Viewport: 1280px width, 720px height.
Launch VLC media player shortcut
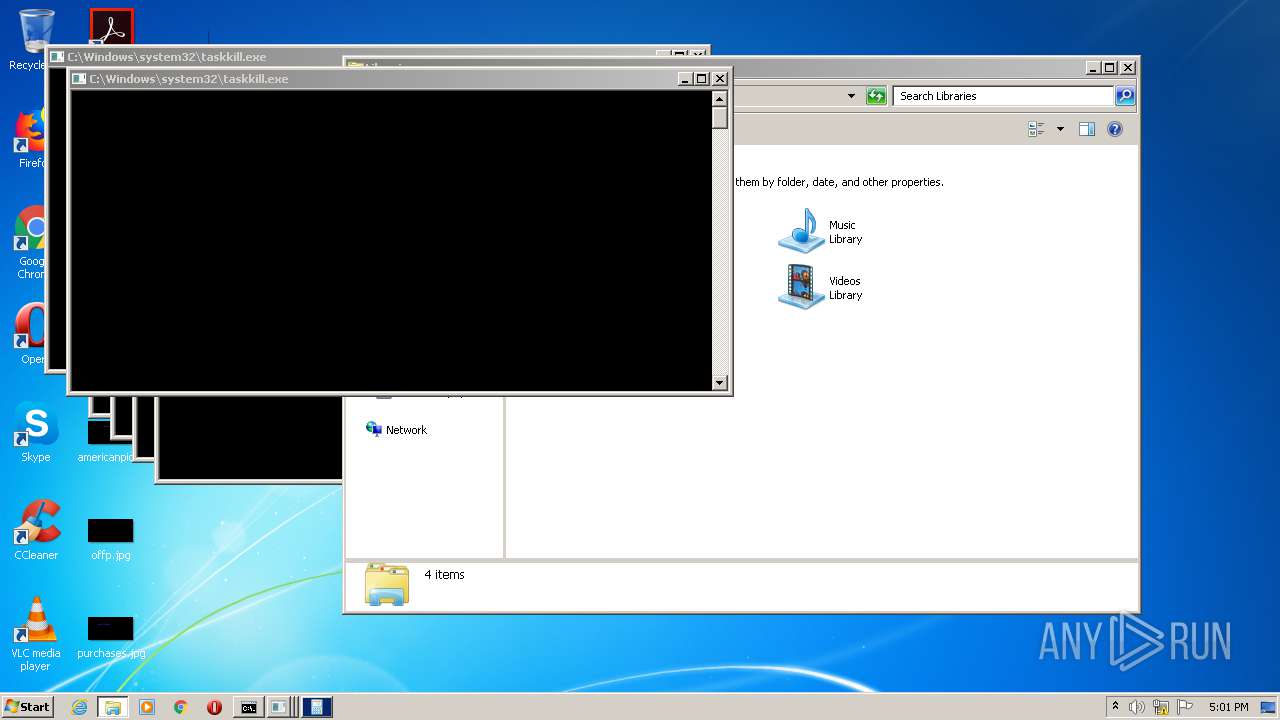click(x=35, y=634)
